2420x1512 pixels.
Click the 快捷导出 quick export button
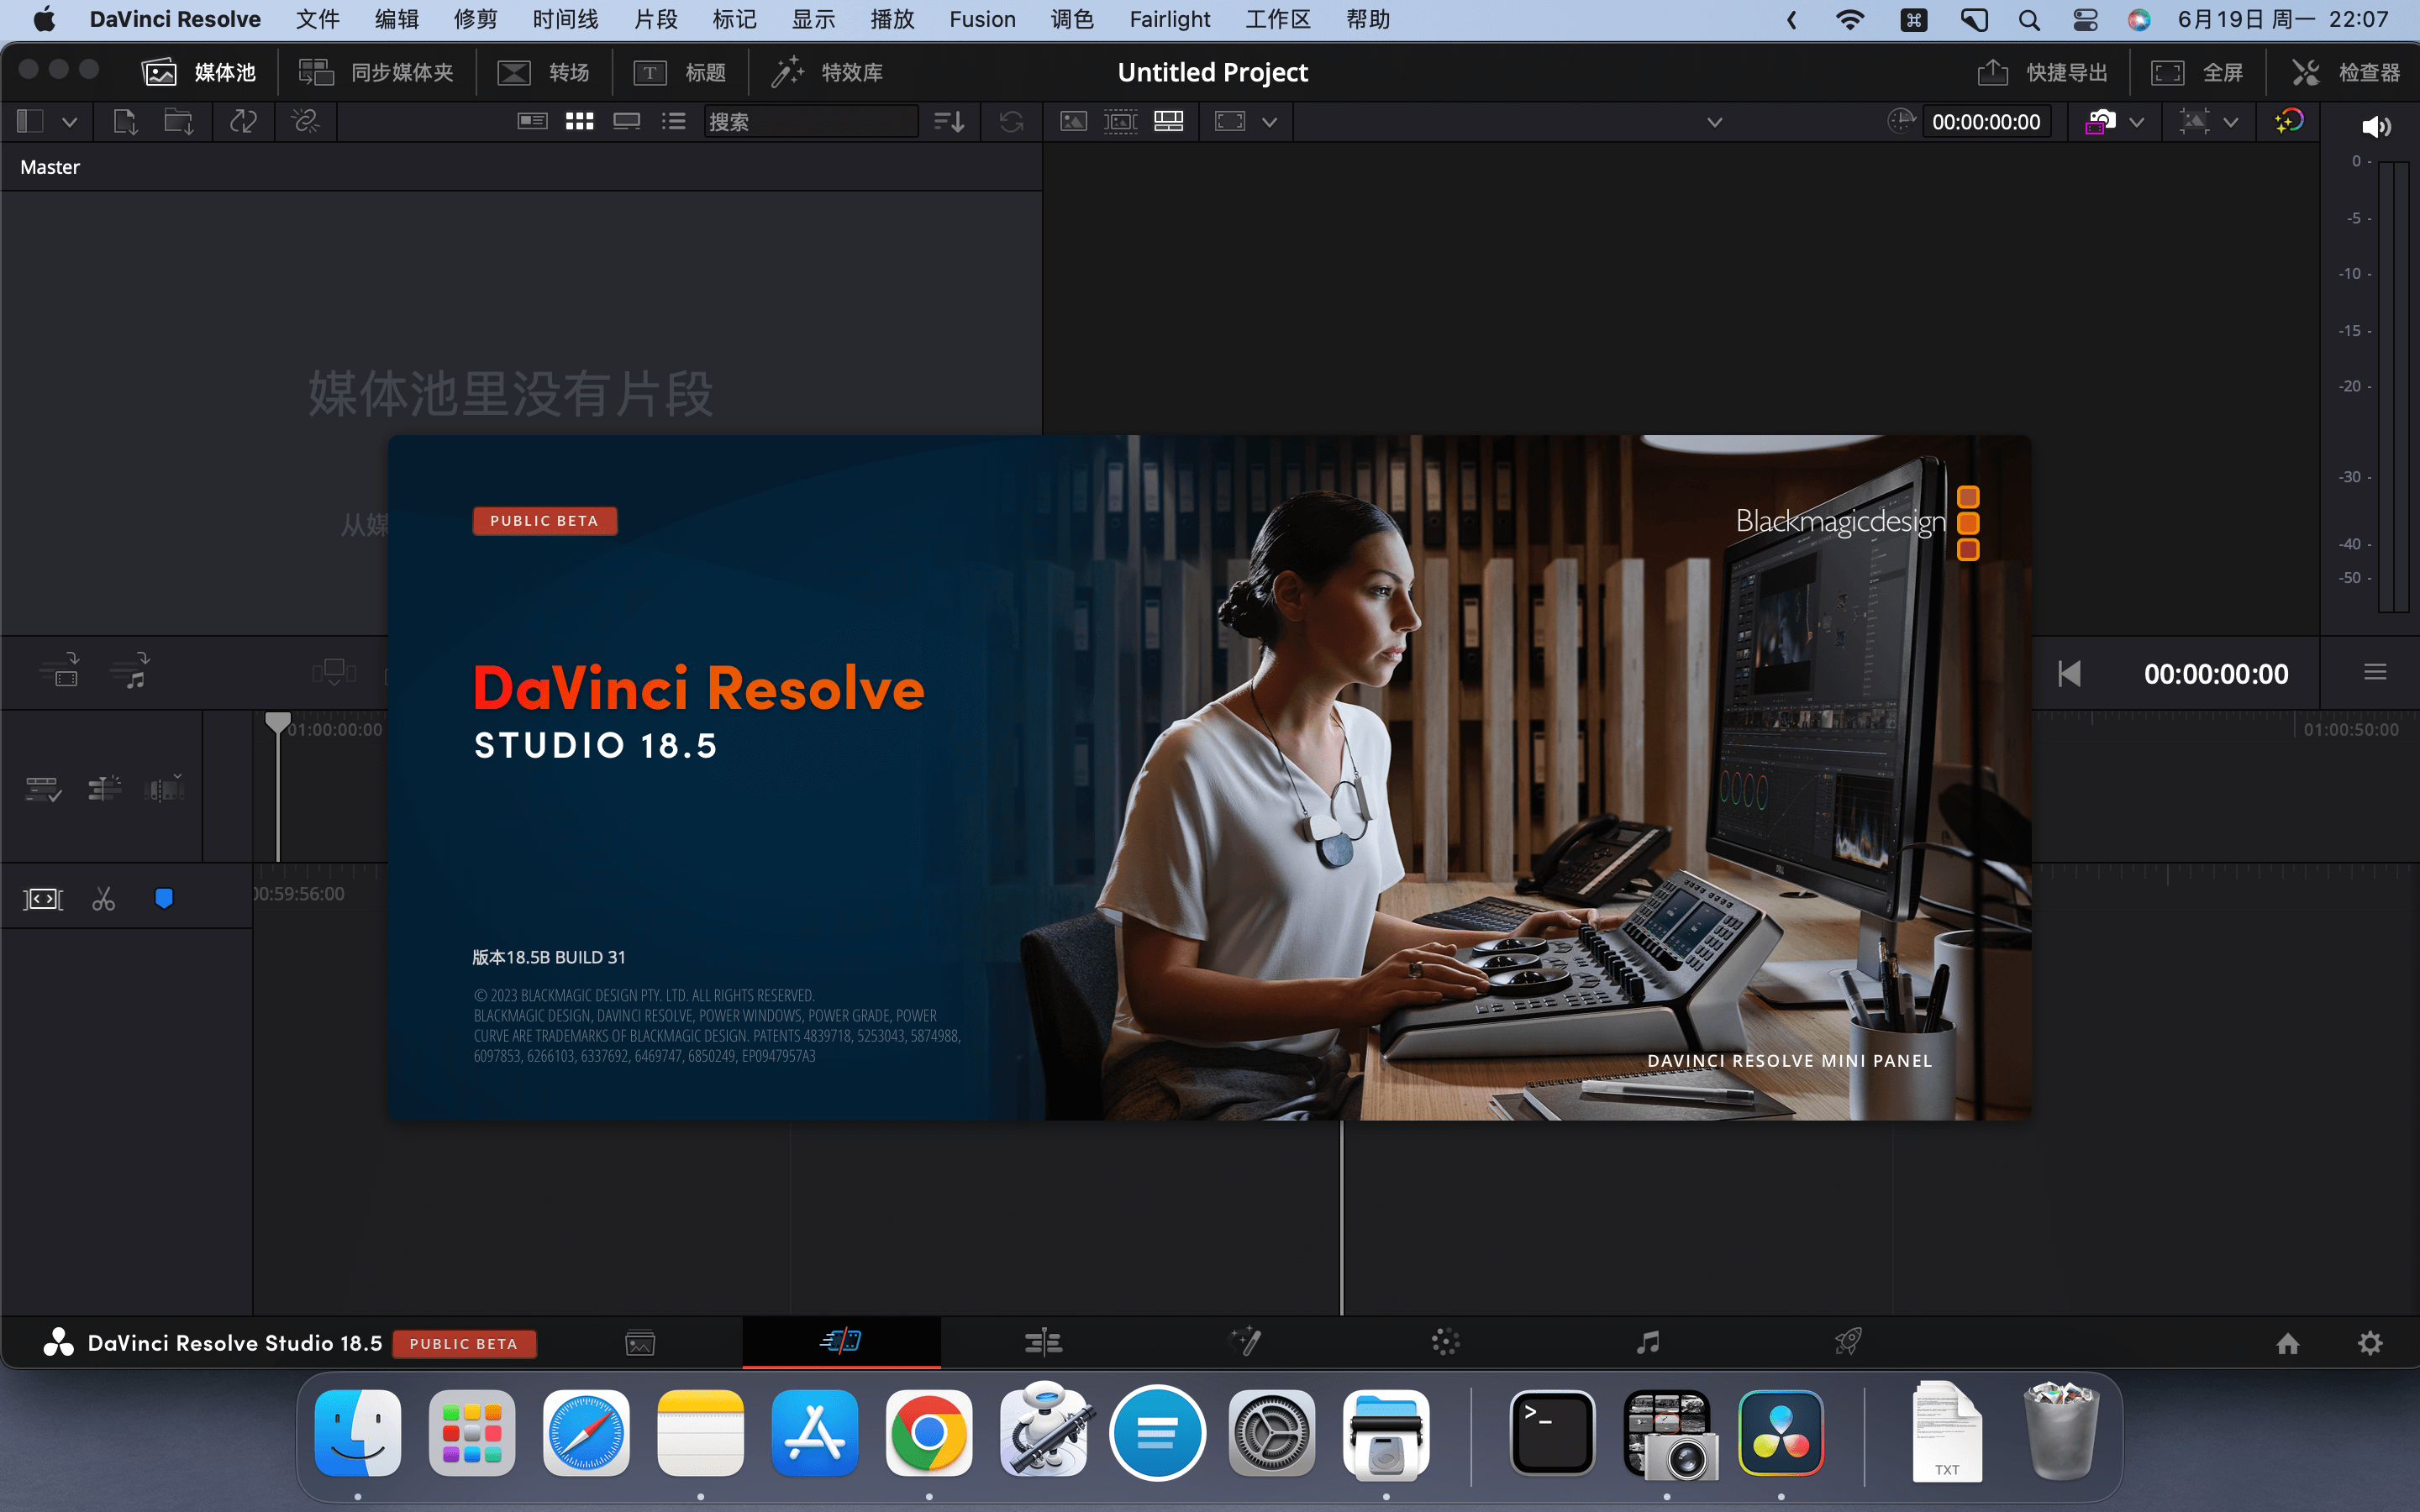pos(2042,72)
